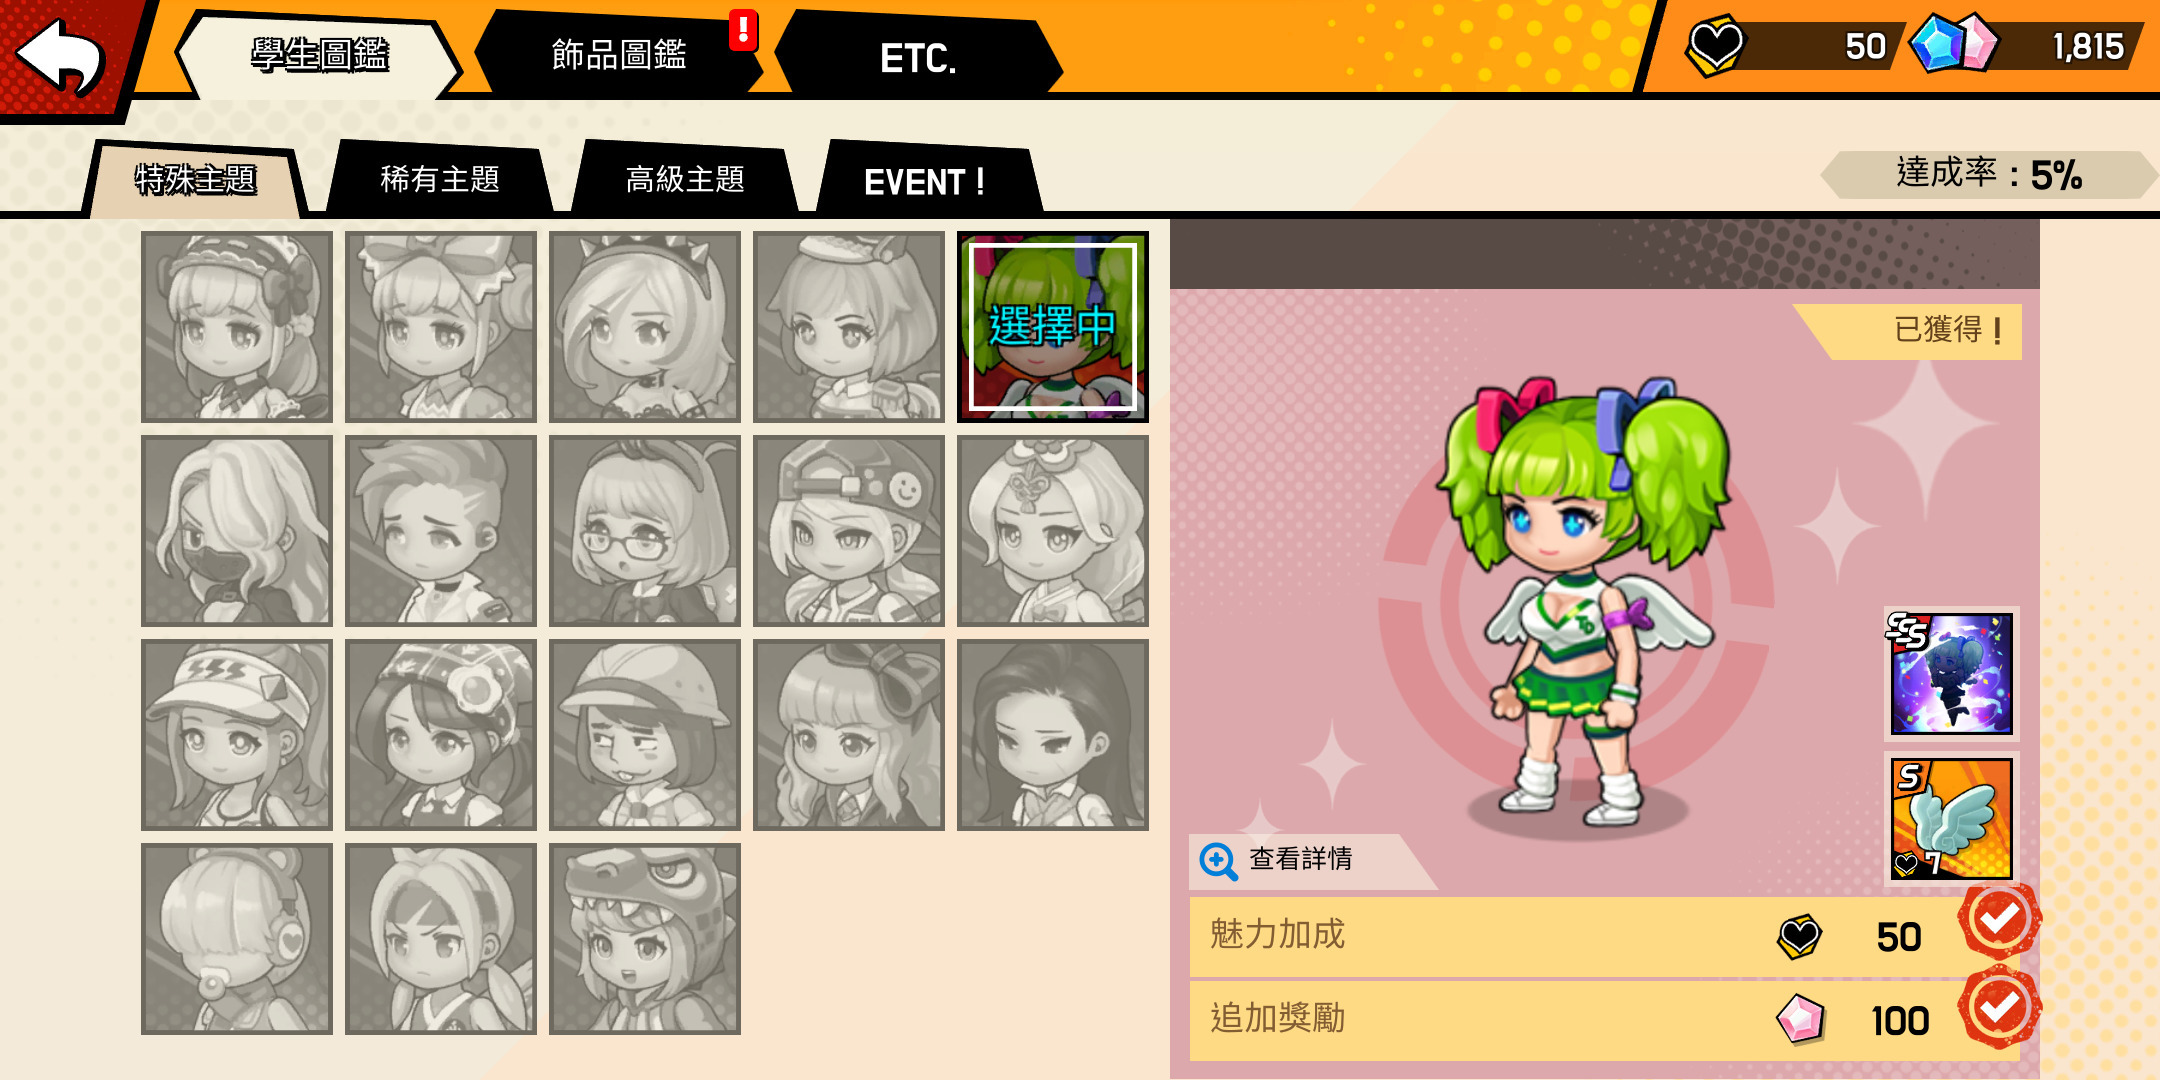
Task: Select the student with glasses portrait
Action: [645, 530]
